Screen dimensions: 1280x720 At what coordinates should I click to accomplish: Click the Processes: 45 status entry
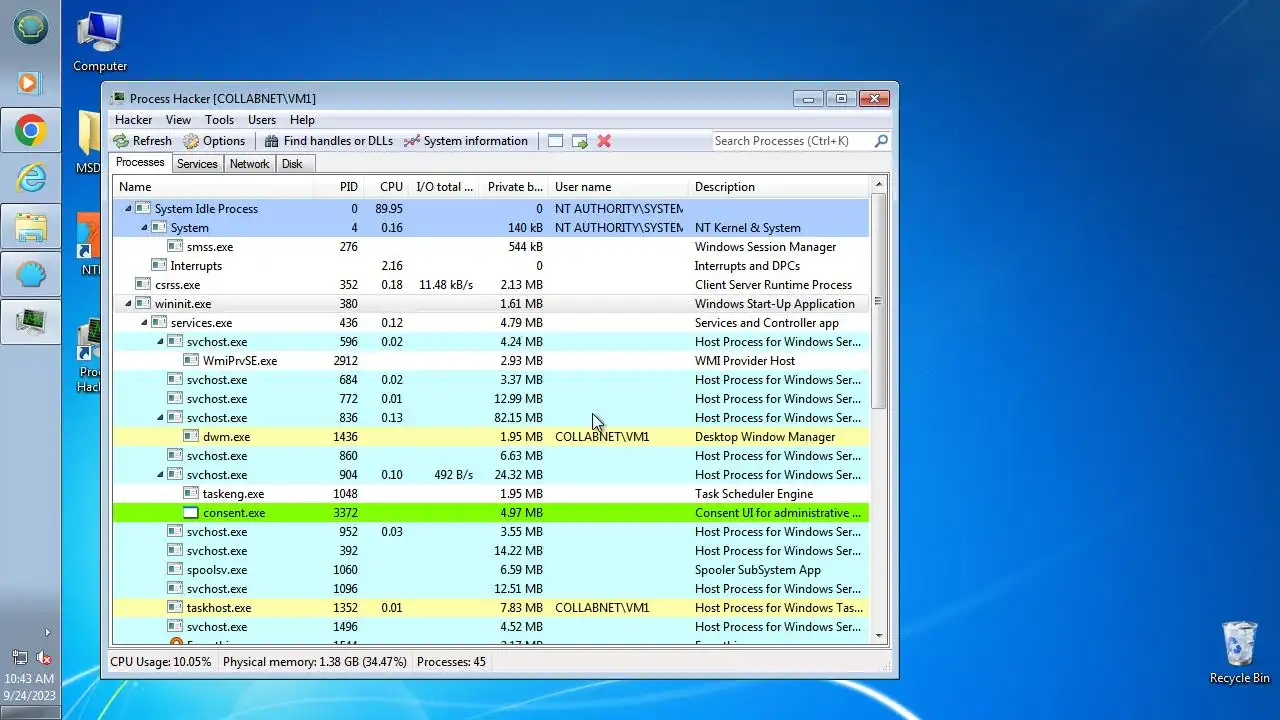(x=451, y=662)
